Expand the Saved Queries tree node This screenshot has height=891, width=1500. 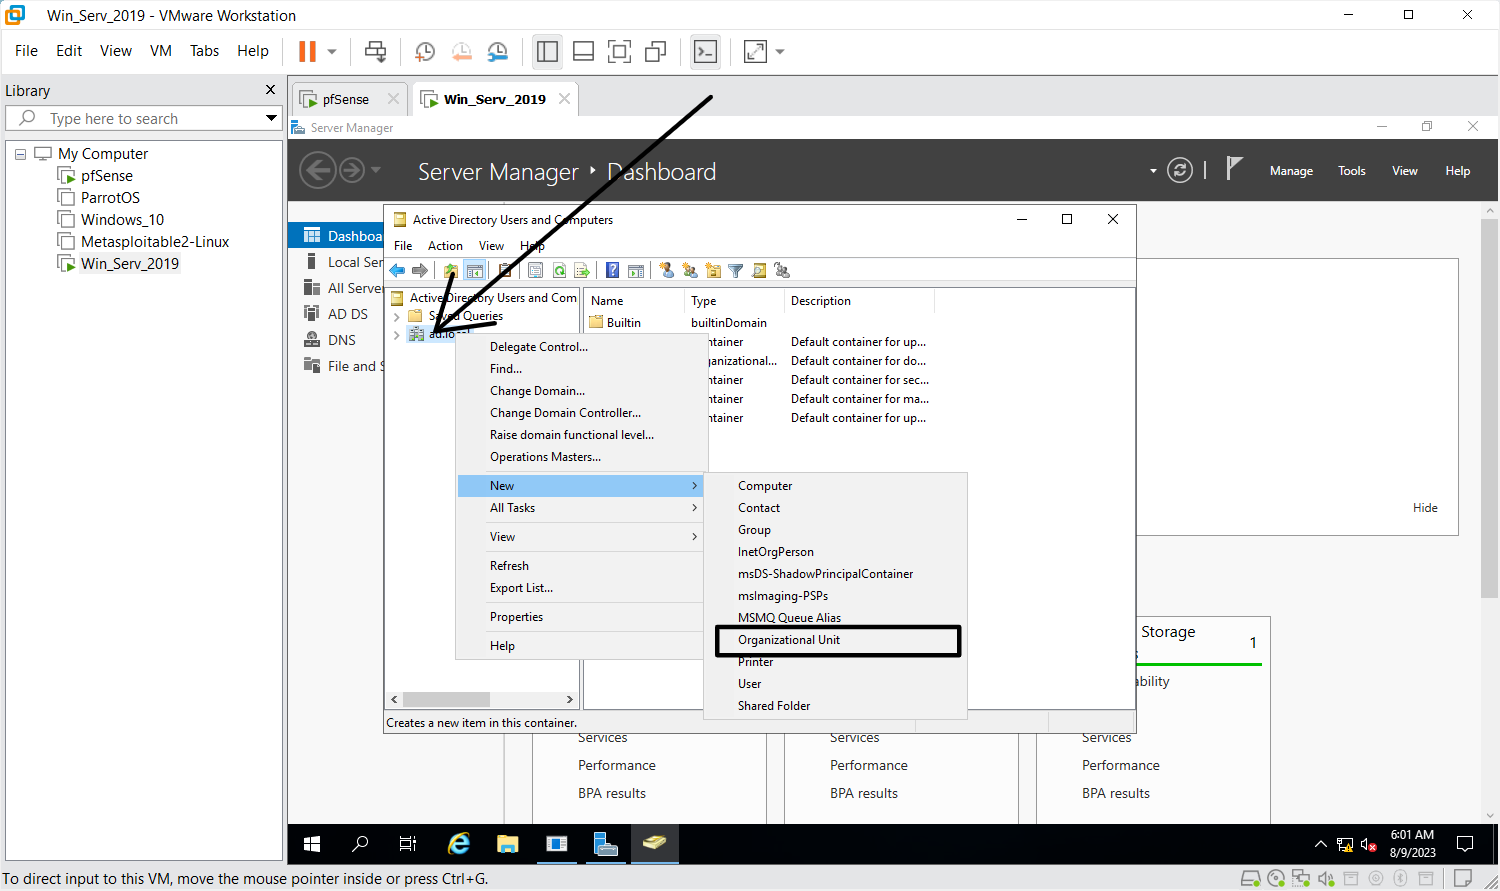tap(397, 316)
